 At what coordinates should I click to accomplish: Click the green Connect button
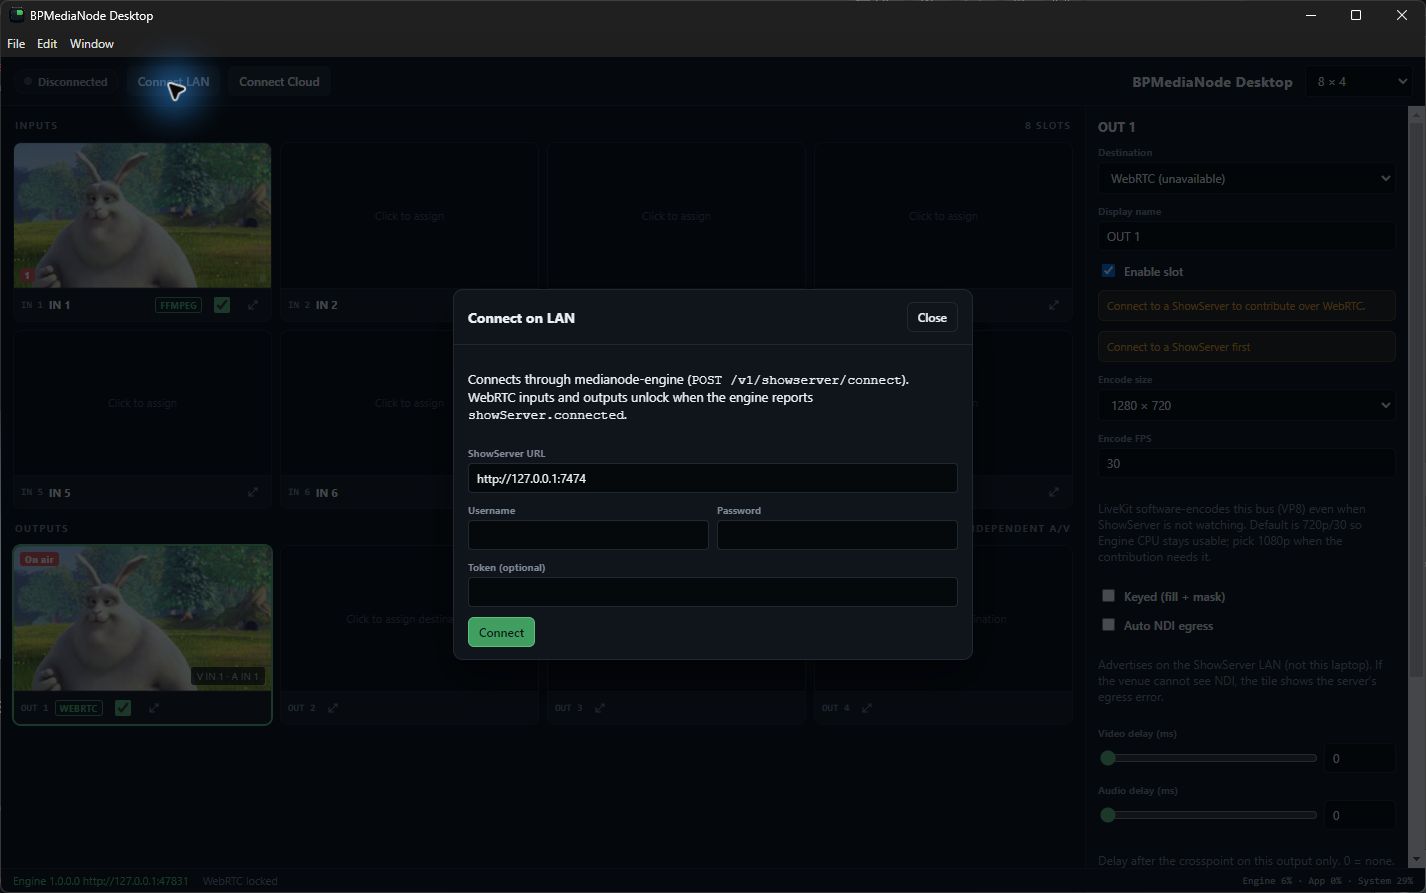pos(501,632)
